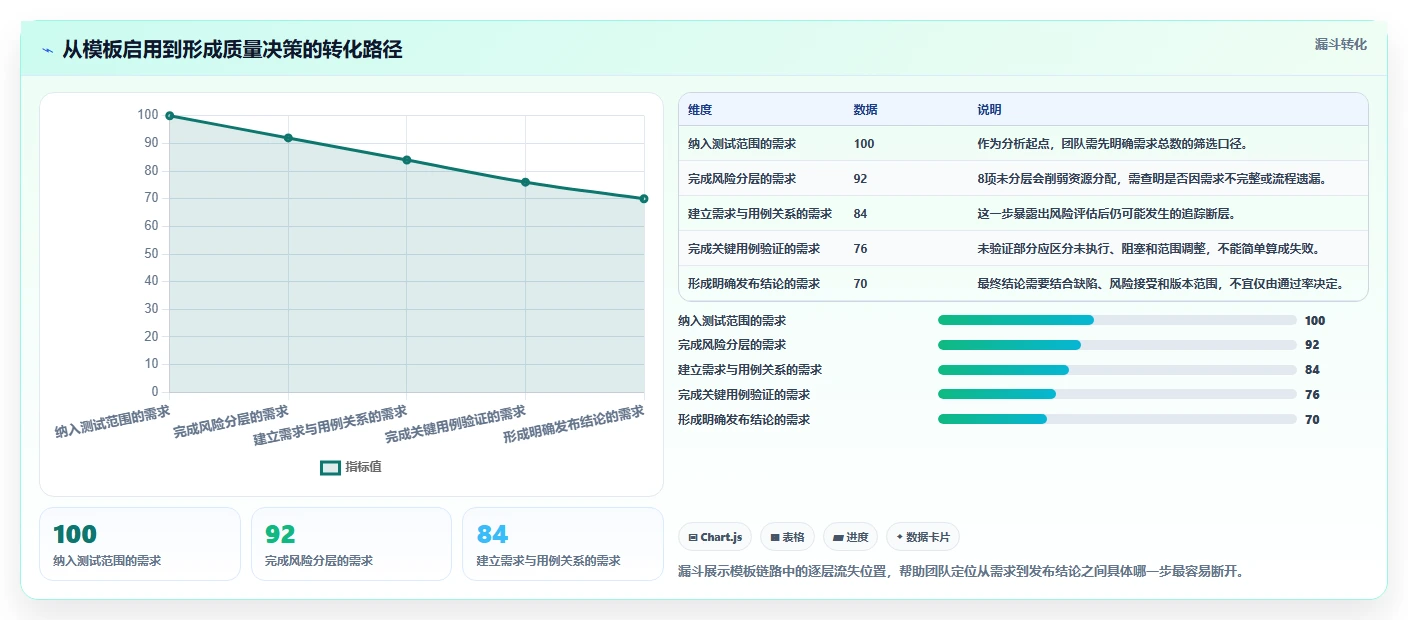This screenshot has height=620, width=1408.
Task: Click the chart data point at value 76
Action: (525, 182)
